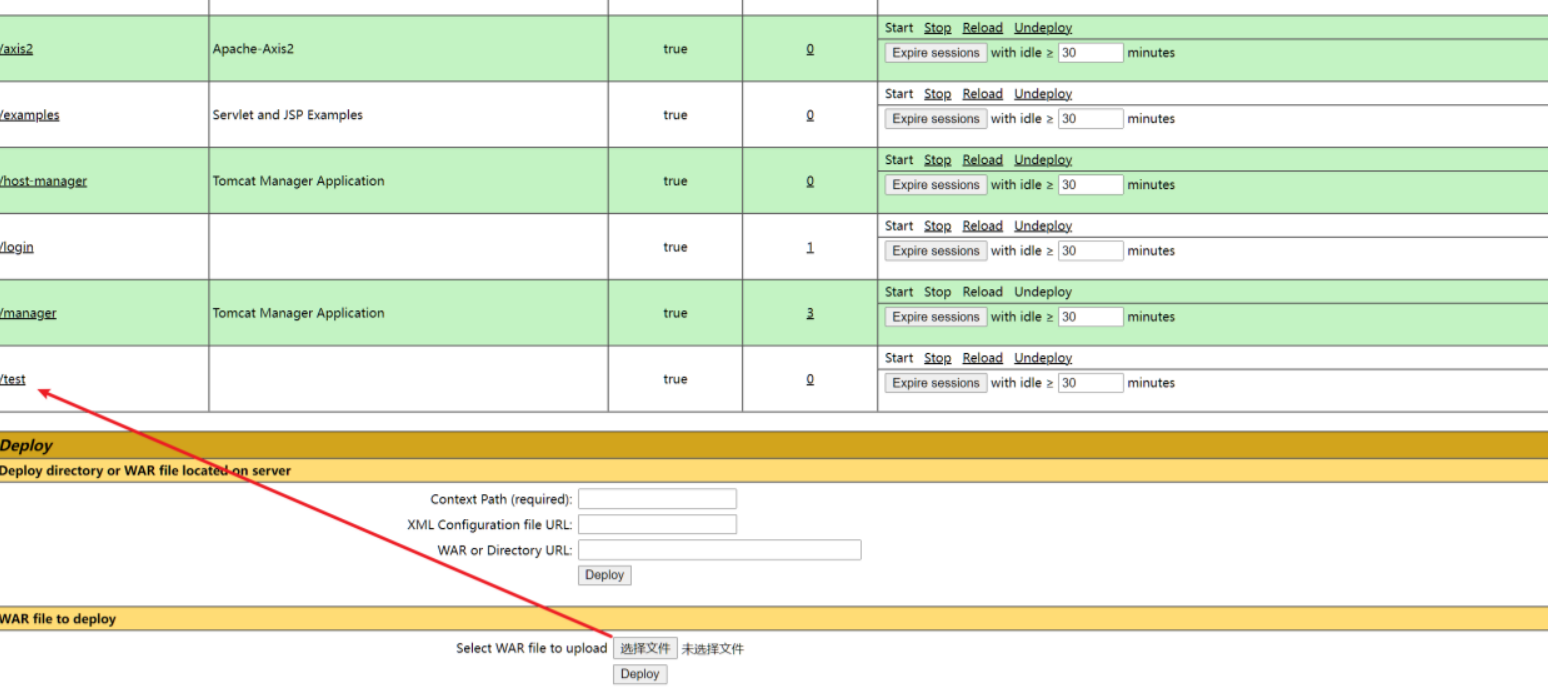The width and height of the screenshot is (1548, 688).
Task: Reload the /examples application
Action: pos(982,94)
